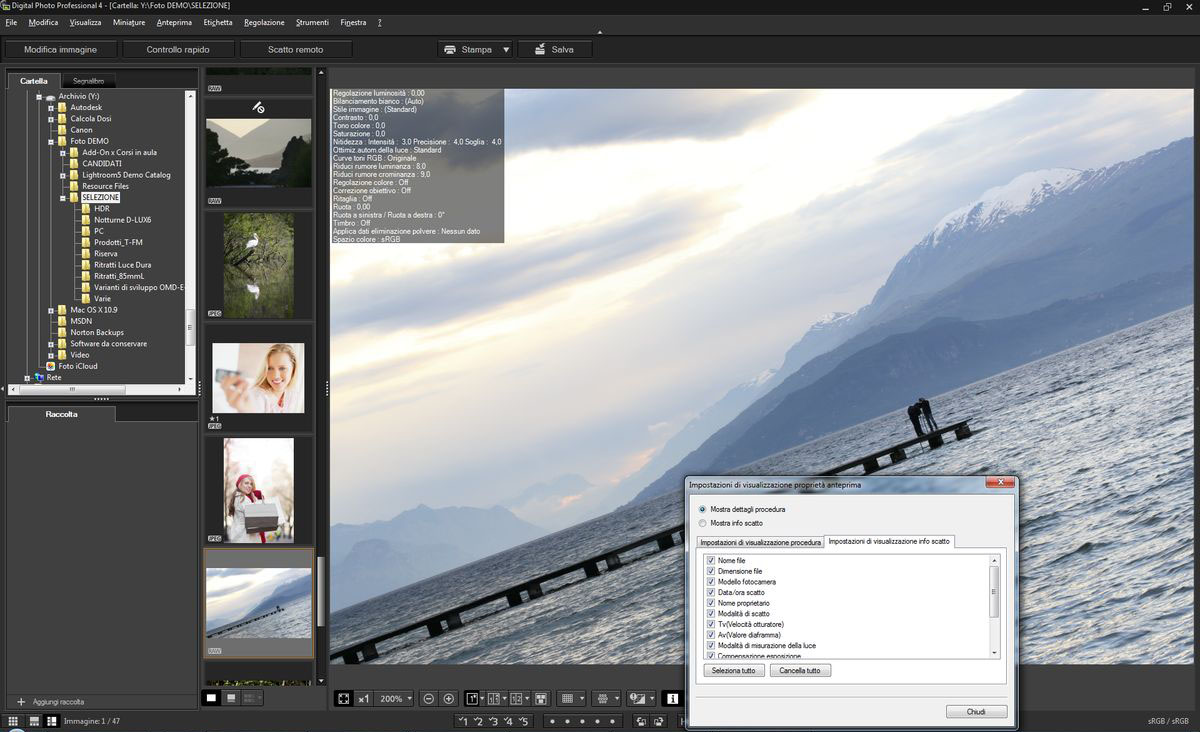Toggle the info 'i' properties icon
Screen dimensions: 1200x732
pyautogui.click(x=672, y=699)
